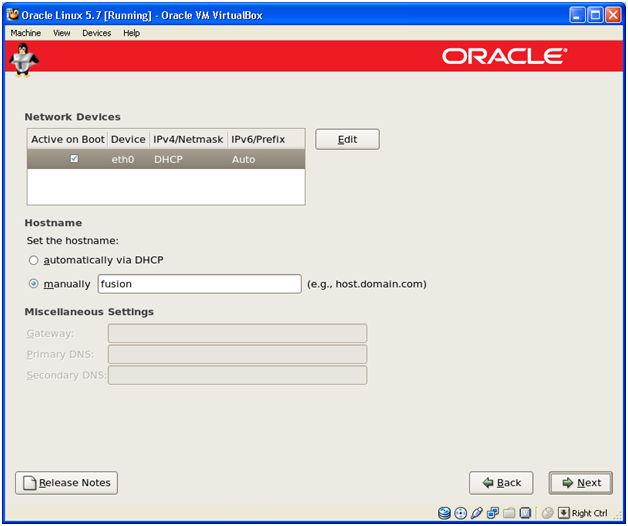The width and height of the screenshot is (628, 526).
Task: Open the Machine menu
Action: [x=26, y=33]
